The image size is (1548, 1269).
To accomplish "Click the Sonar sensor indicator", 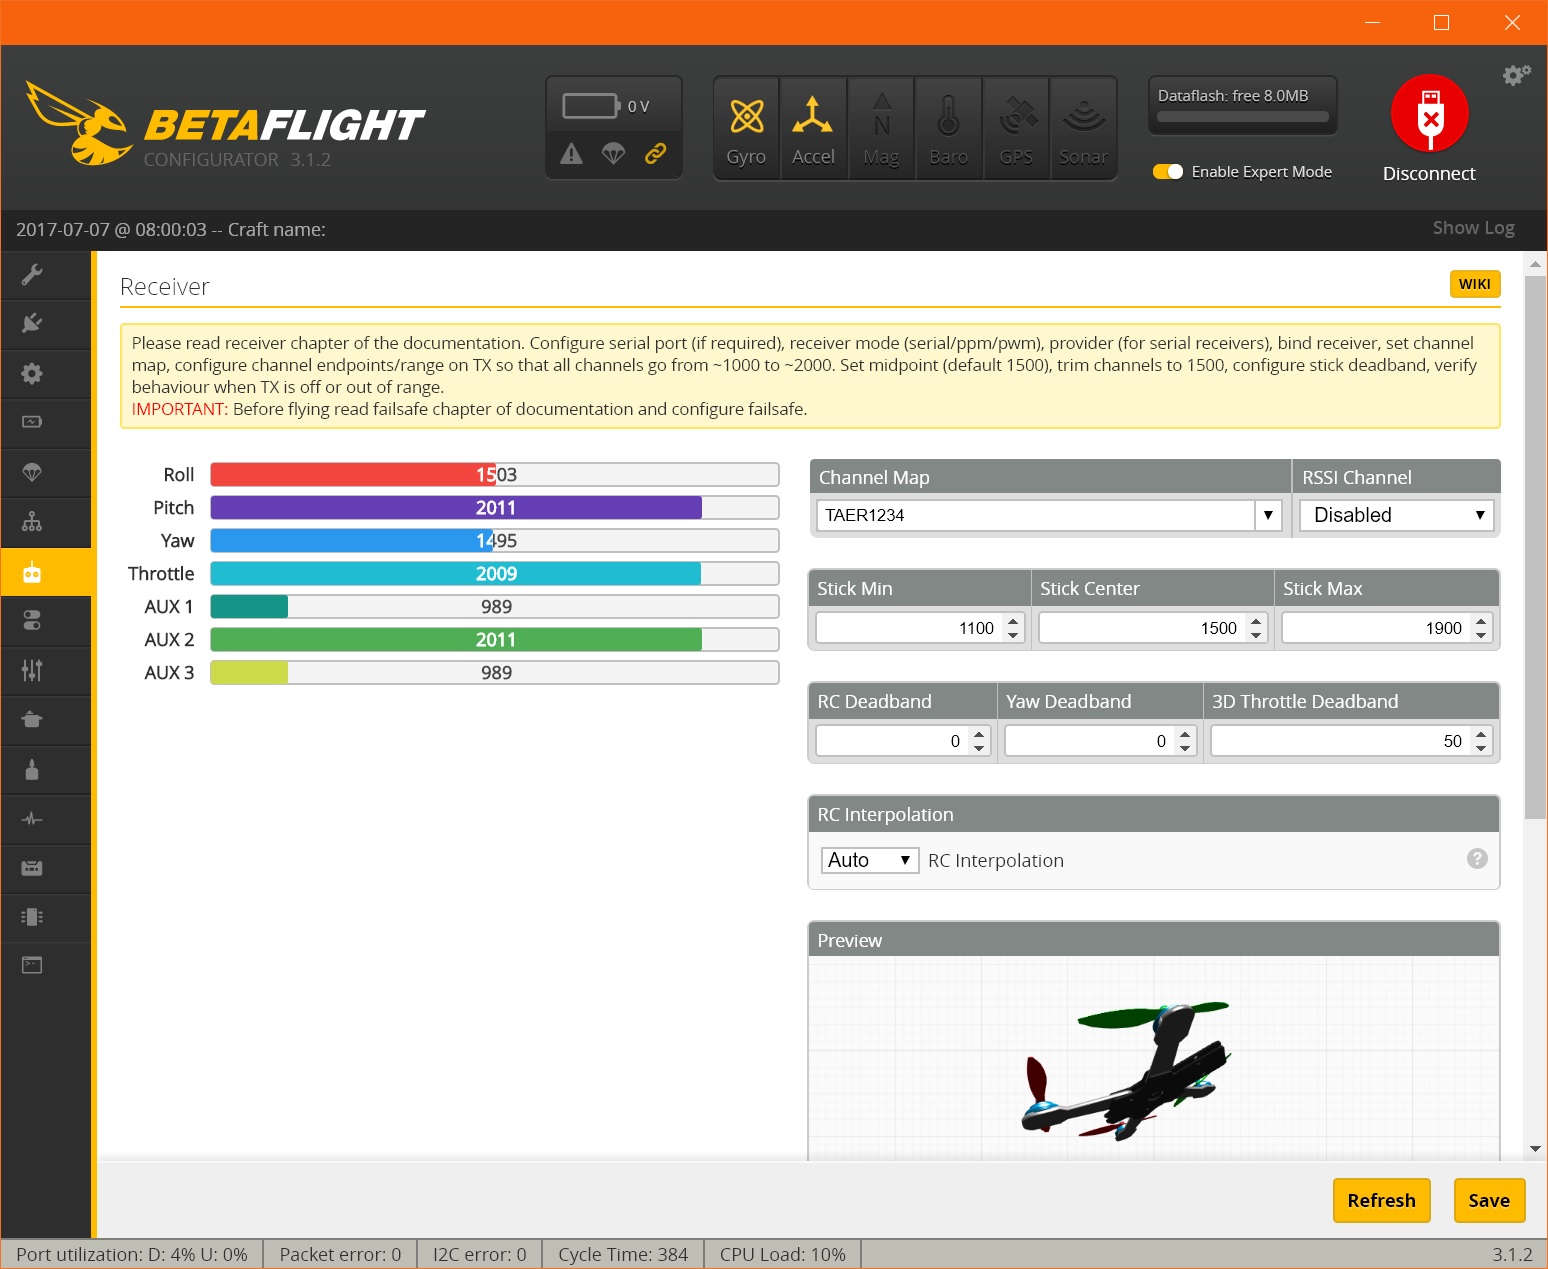I will pyautogui.click(x=1083, y=130).
